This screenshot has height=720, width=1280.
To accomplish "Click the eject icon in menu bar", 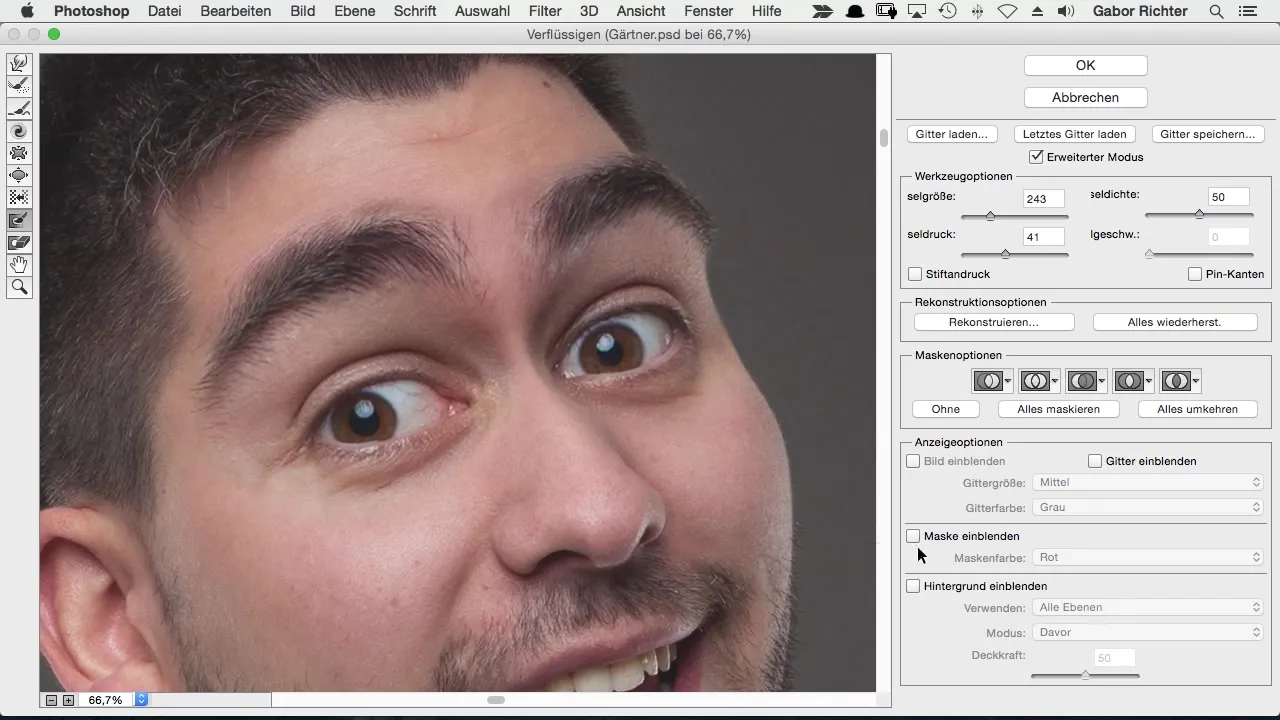I will tap(1036, 12).
